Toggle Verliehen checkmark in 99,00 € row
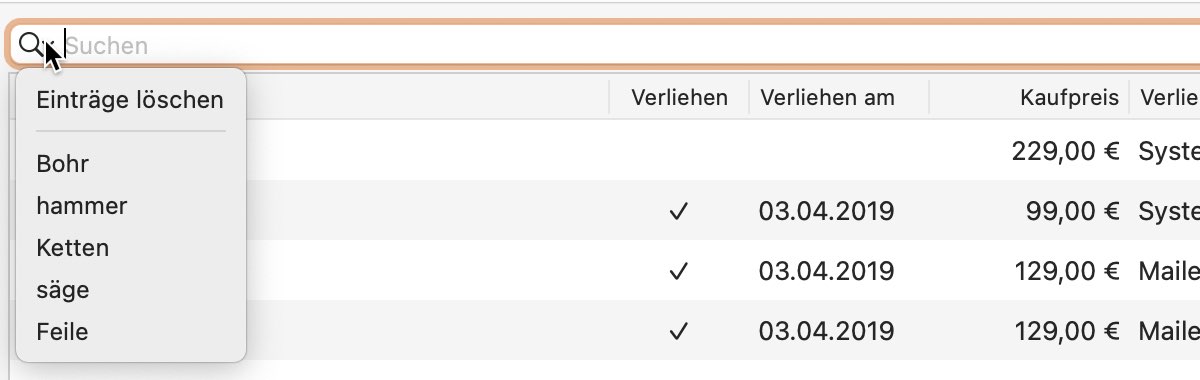Screen dimensions: 1200x380 (x=679, y=212)
